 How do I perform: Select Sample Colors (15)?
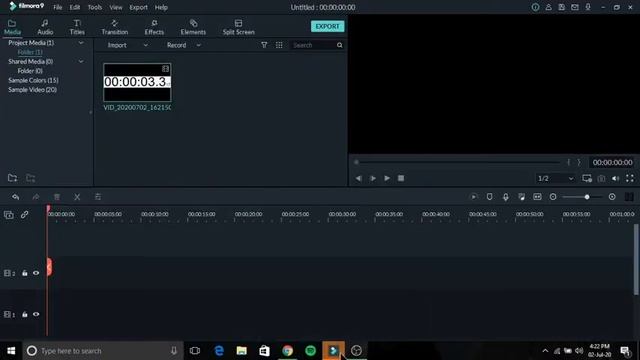(33, 80)
